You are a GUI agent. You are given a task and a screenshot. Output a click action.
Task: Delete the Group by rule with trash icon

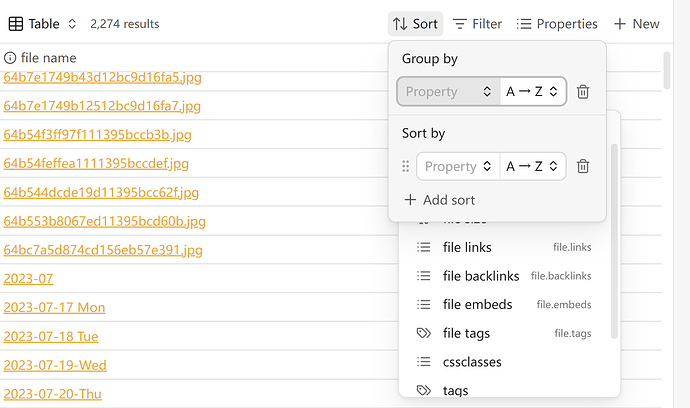tap(583, 92)
